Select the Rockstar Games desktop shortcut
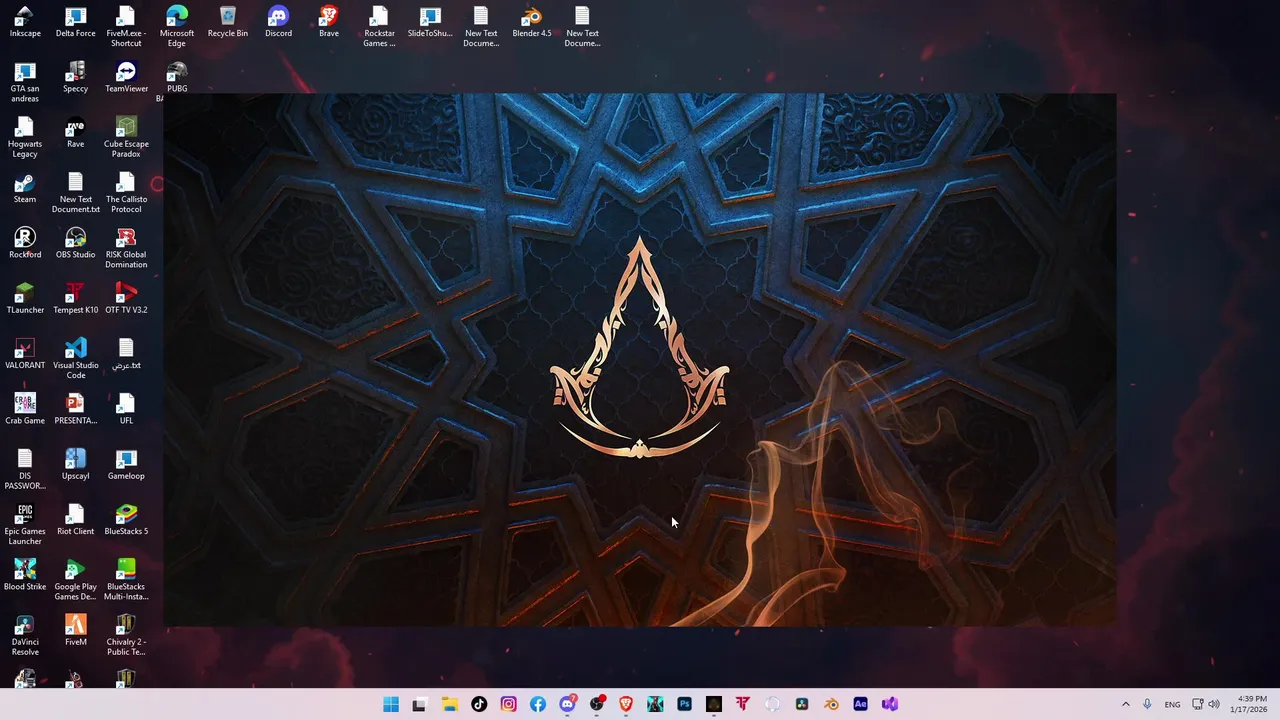This screenshot has height=720, width=1280. click(x=379, y=27)
